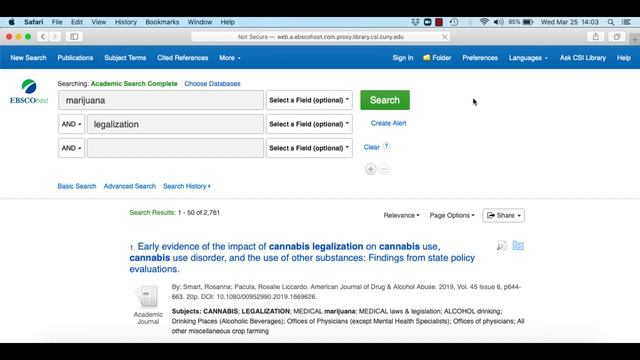Add a search row with the plus icon
Screen dimensions: 640x360
coord(371,169)
